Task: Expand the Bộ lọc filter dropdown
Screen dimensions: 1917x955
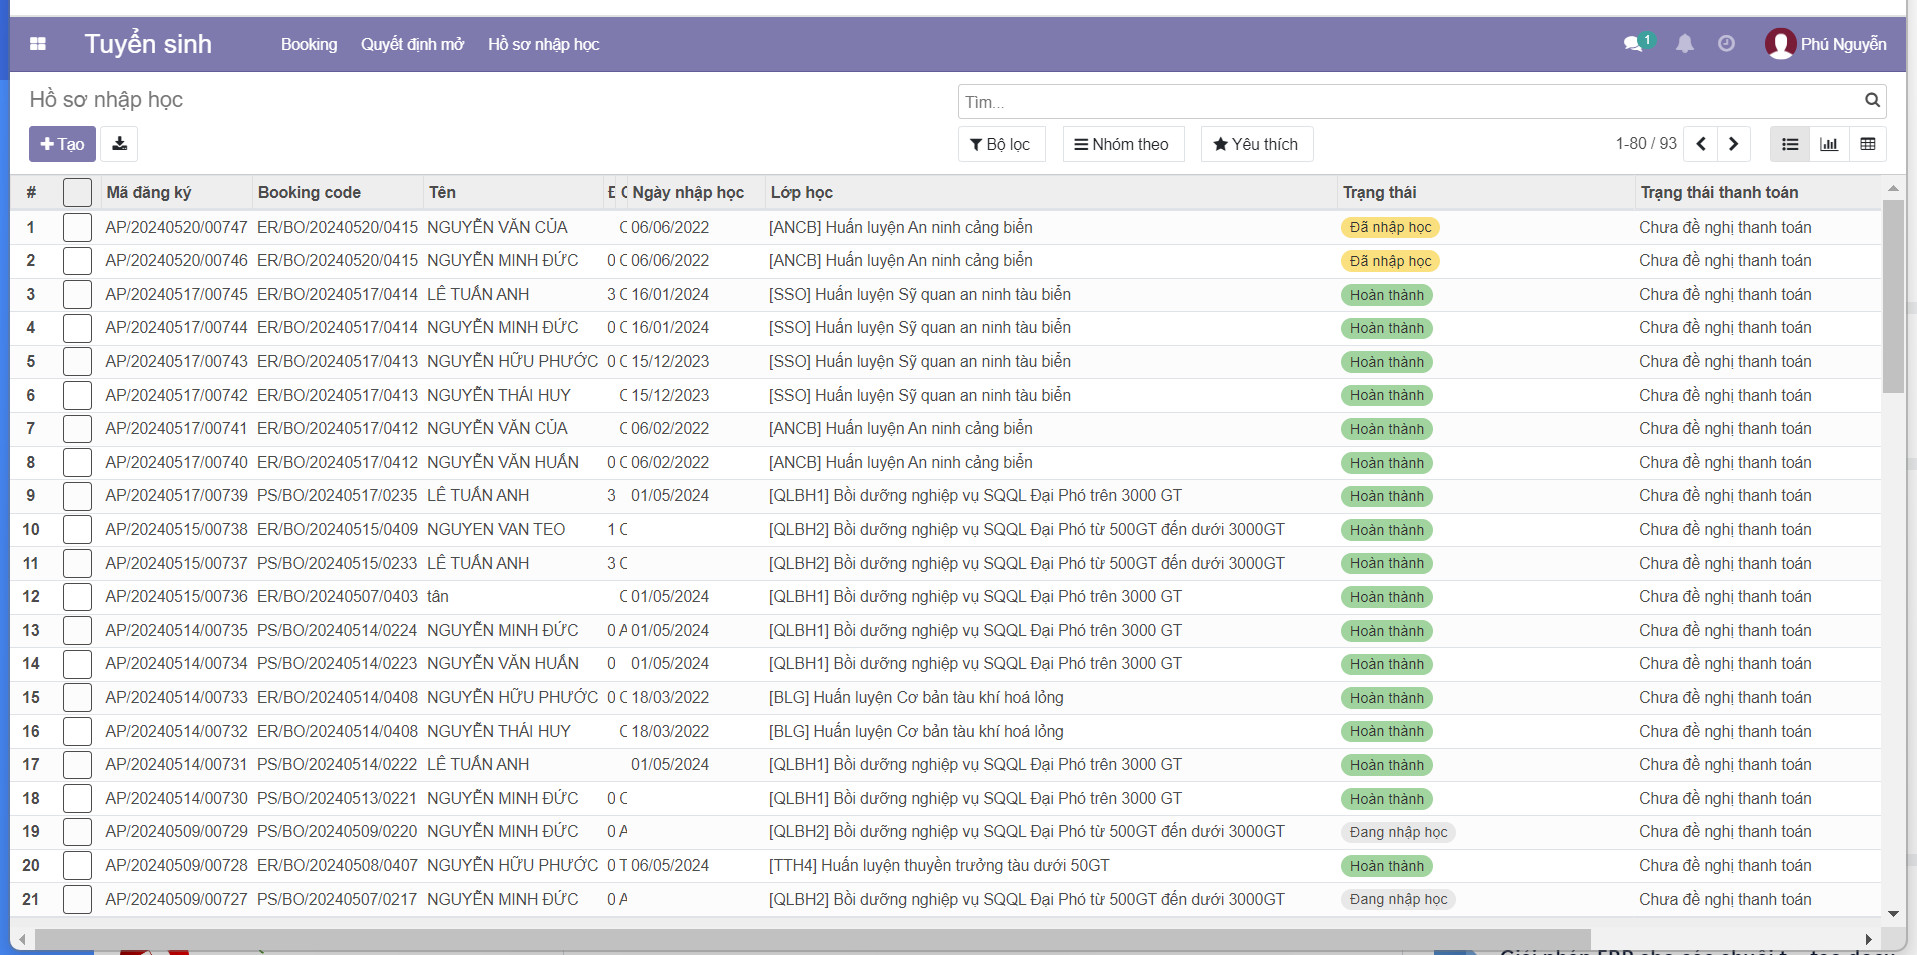Action: point(1000,144)
